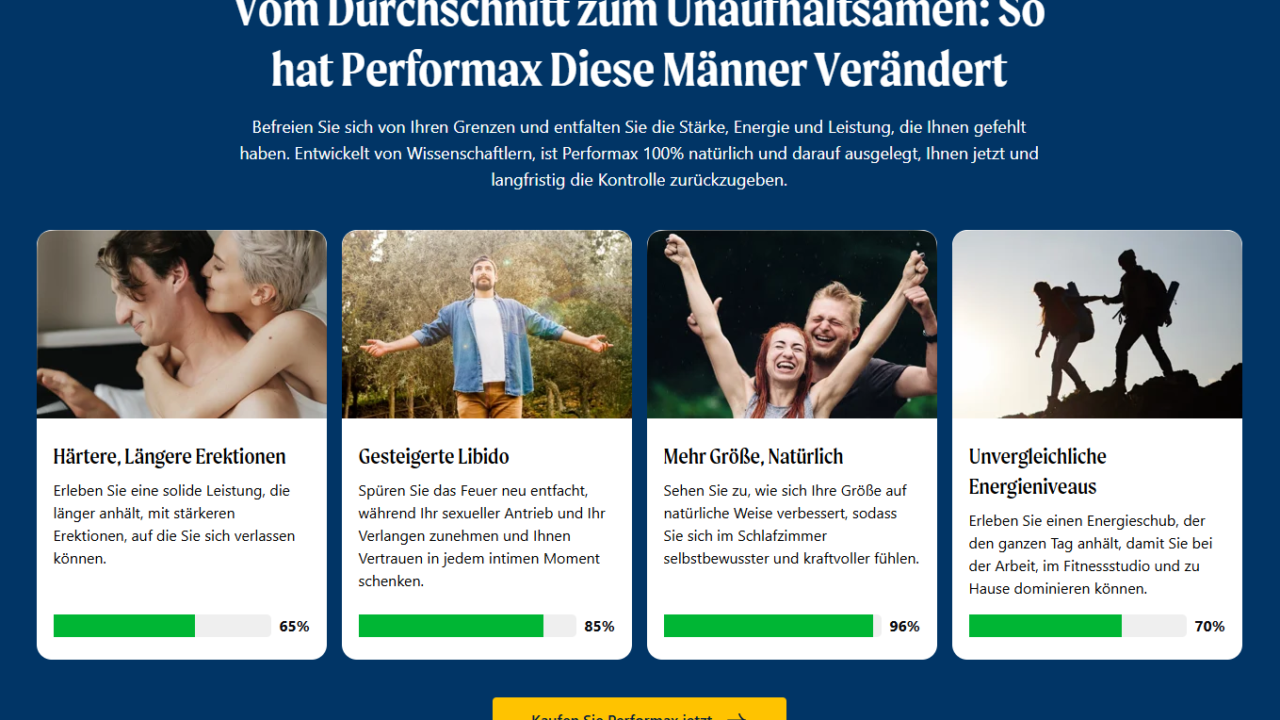
Task: Open the couple embracing image
Action: click(182, 325)
